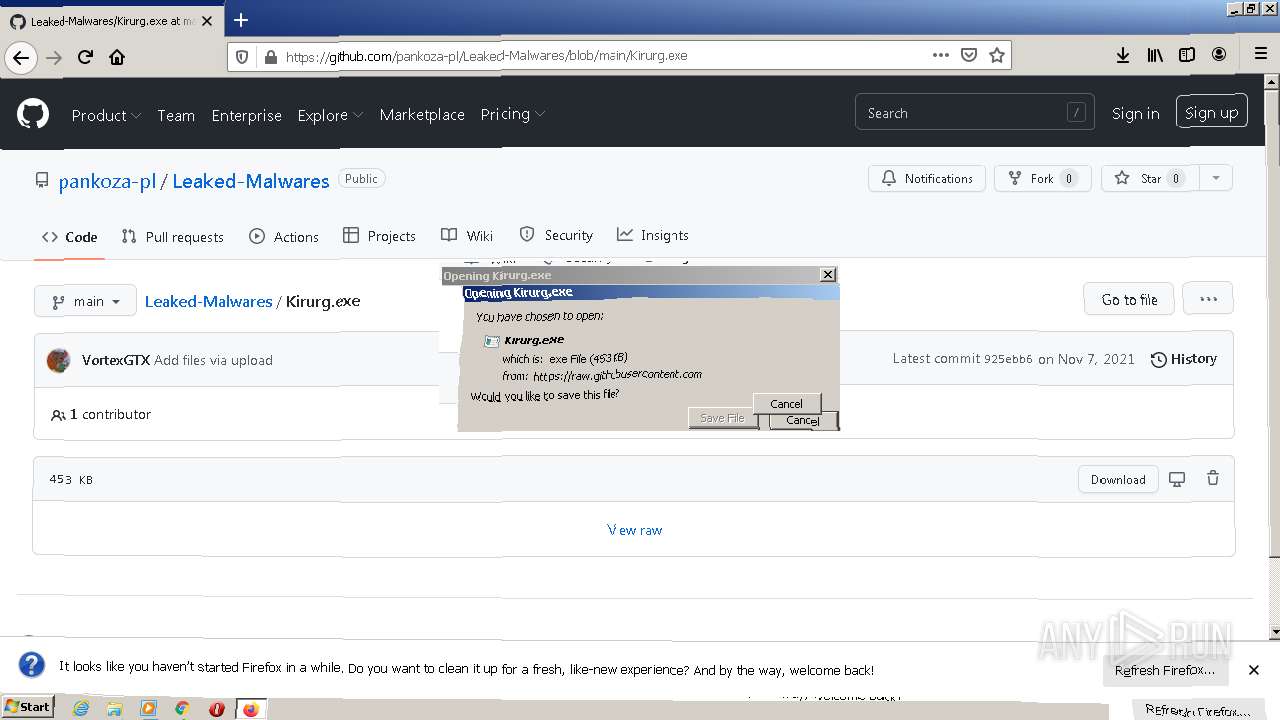
Task: Open the Leaked-Malwares repository title link
Action: [x=251, y=181]
